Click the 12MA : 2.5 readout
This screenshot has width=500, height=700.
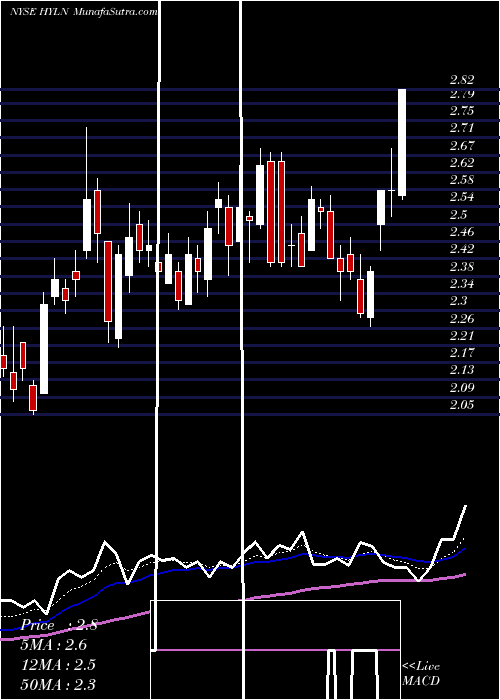point(58,665)
